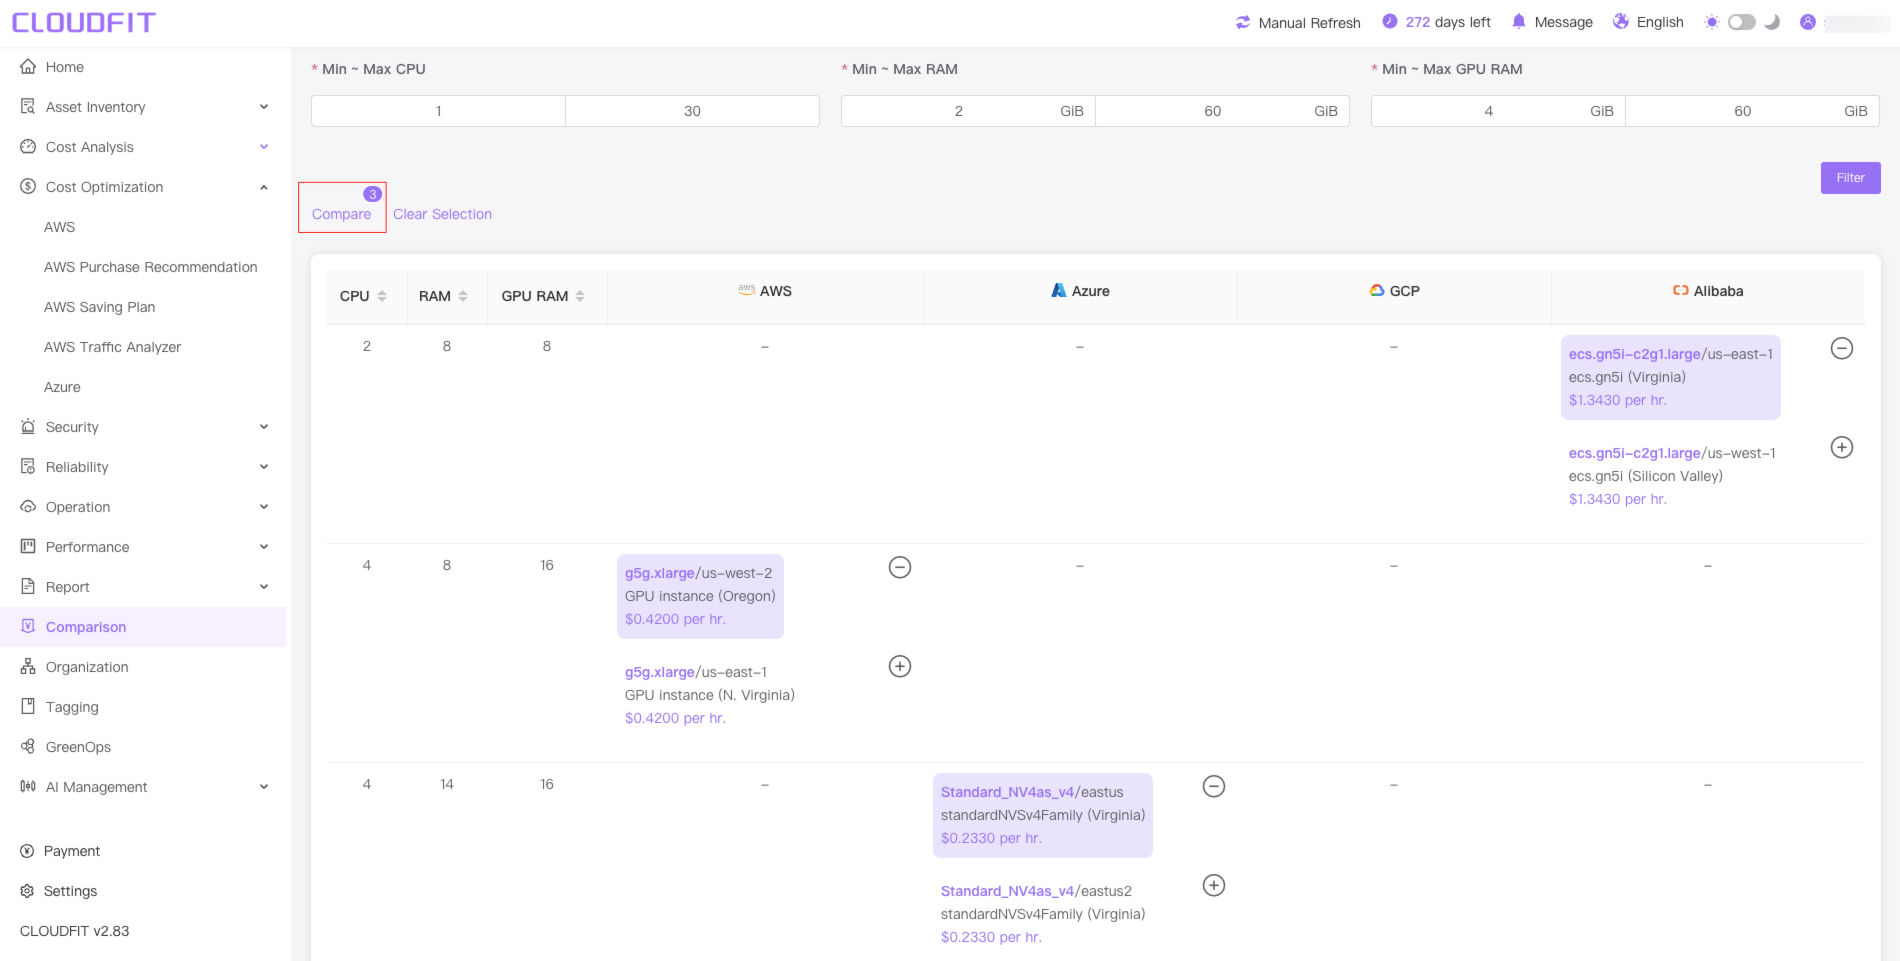The image size is (1900, 961).
Task: Open ecs.gn5i-c2g1.large us-west-1 link
Action: tap(1634, 453)
